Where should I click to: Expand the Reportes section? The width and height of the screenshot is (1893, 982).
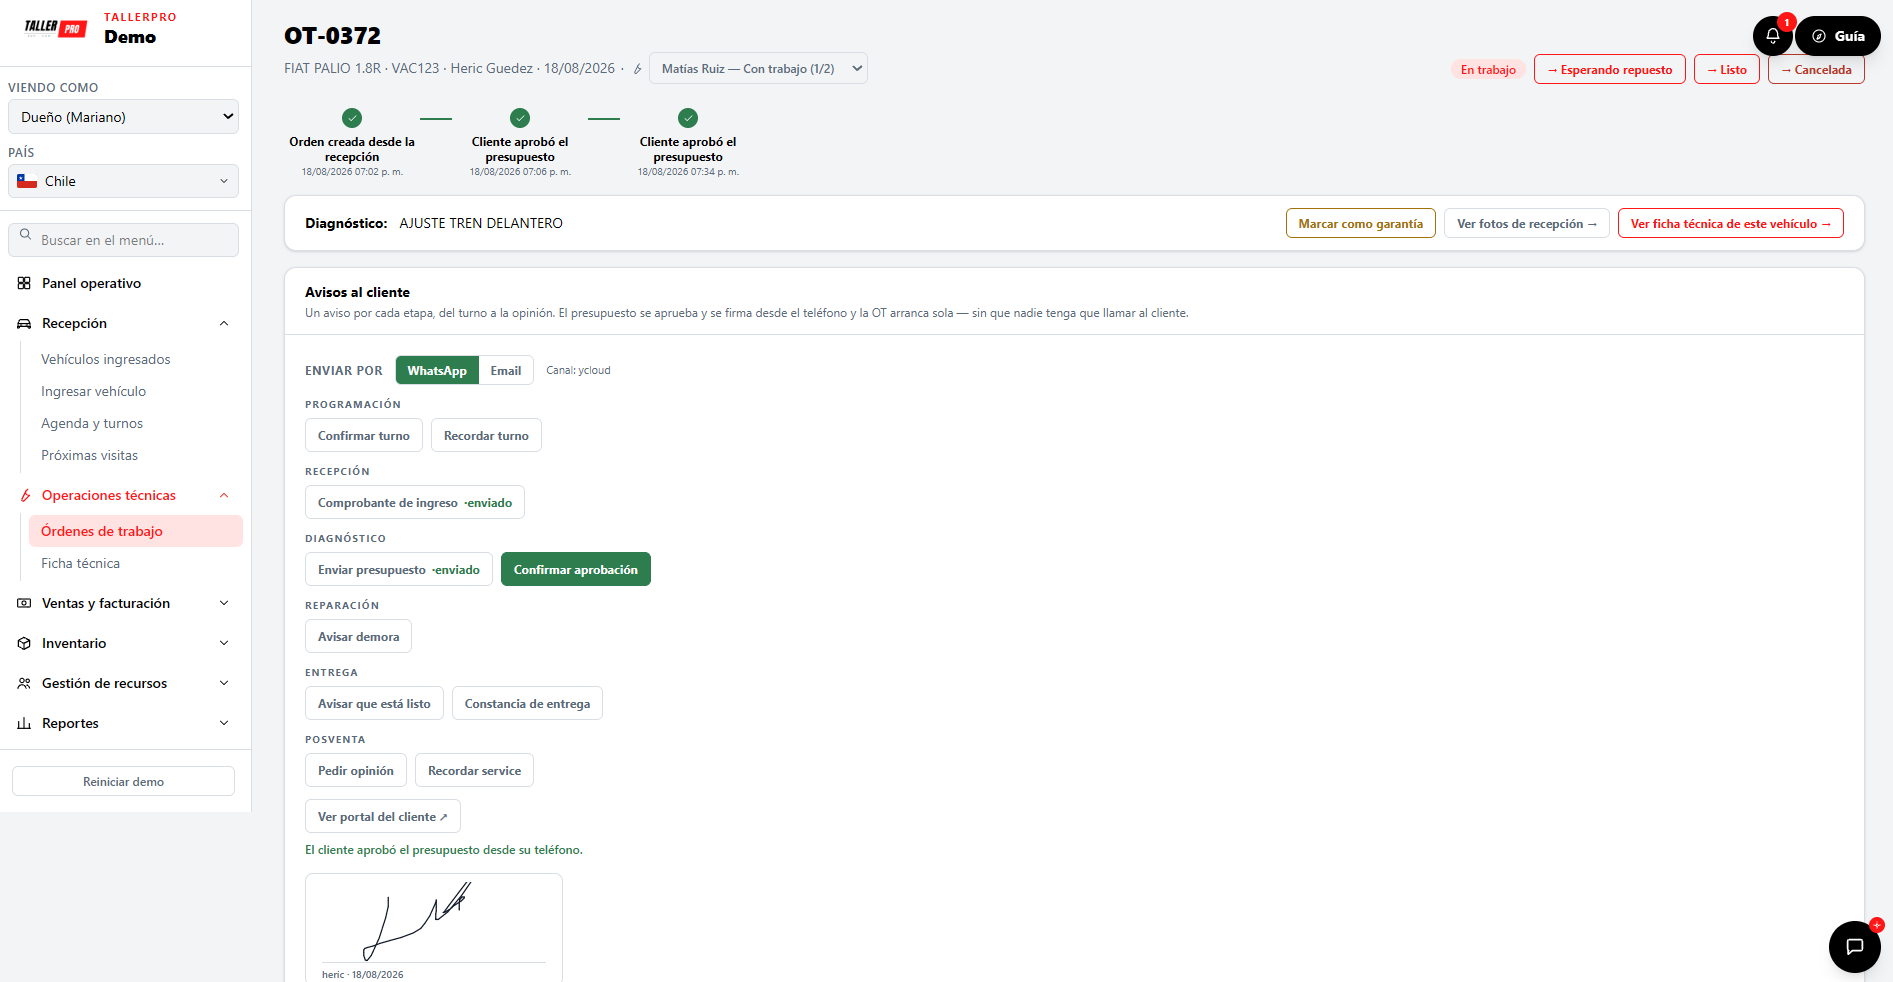224,723
